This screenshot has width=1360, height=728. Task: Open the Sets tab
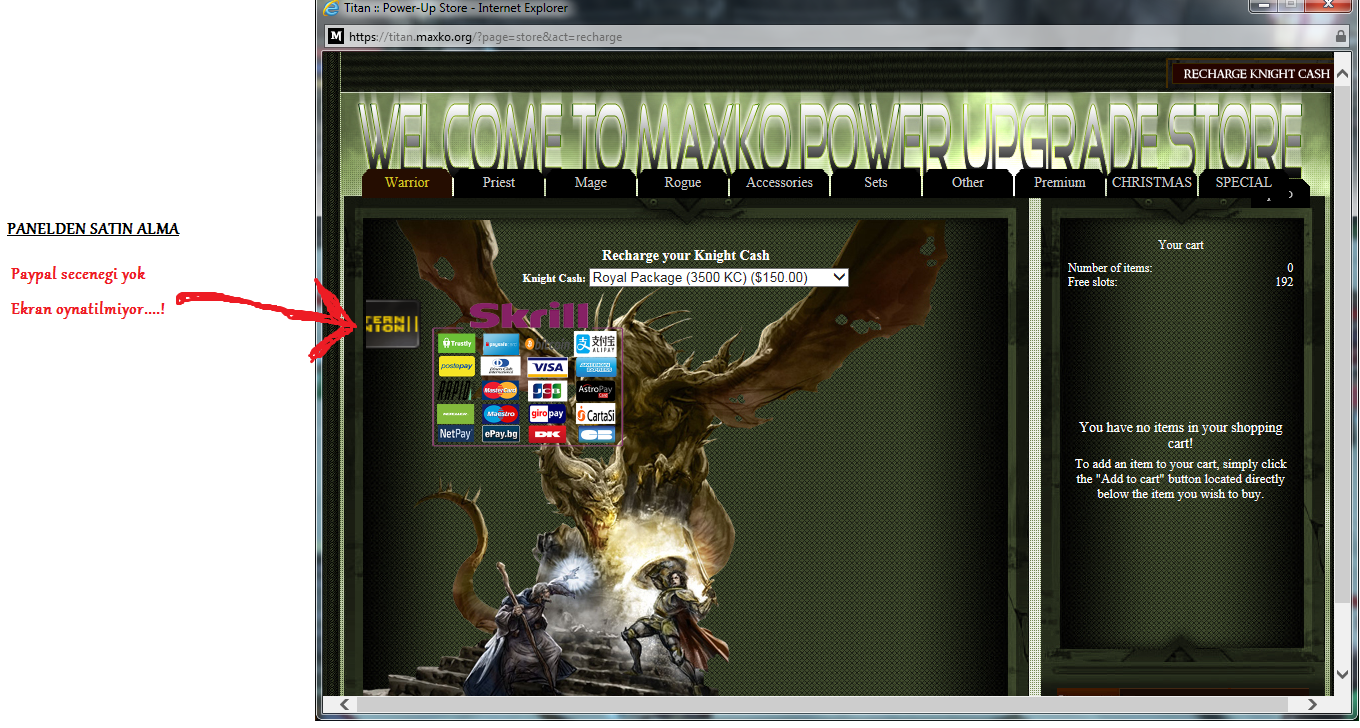pos(876,182)
